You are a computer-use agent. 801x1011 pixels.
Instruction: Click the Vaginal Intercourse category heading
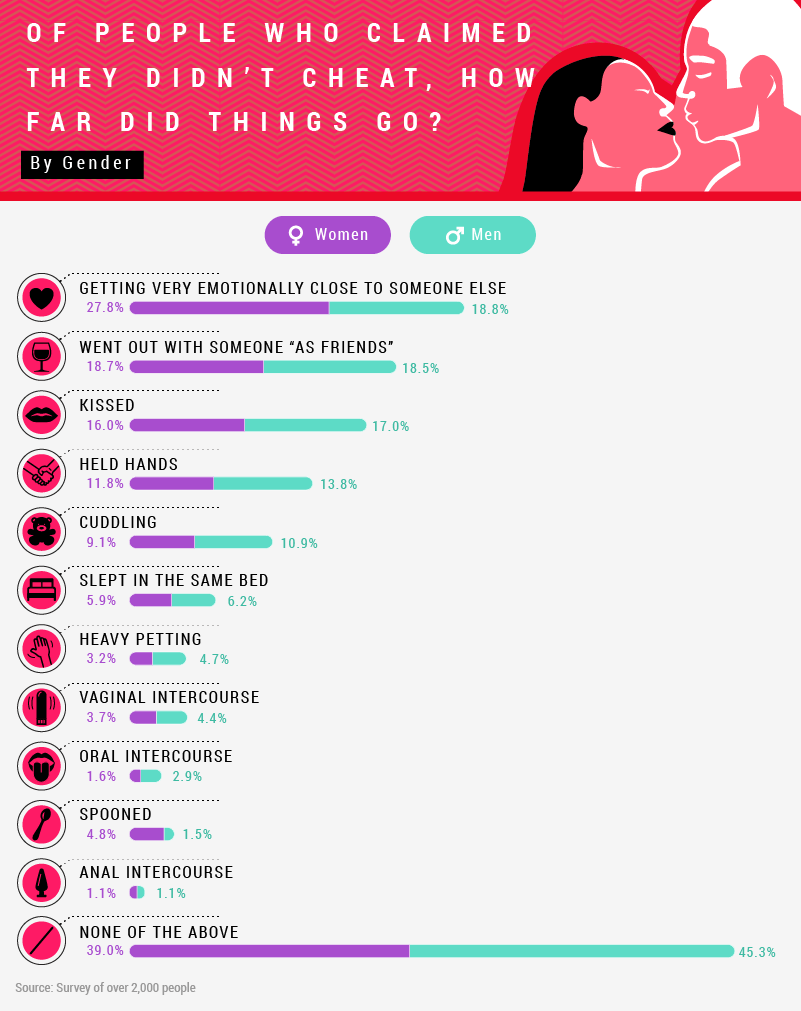(169, 697)
